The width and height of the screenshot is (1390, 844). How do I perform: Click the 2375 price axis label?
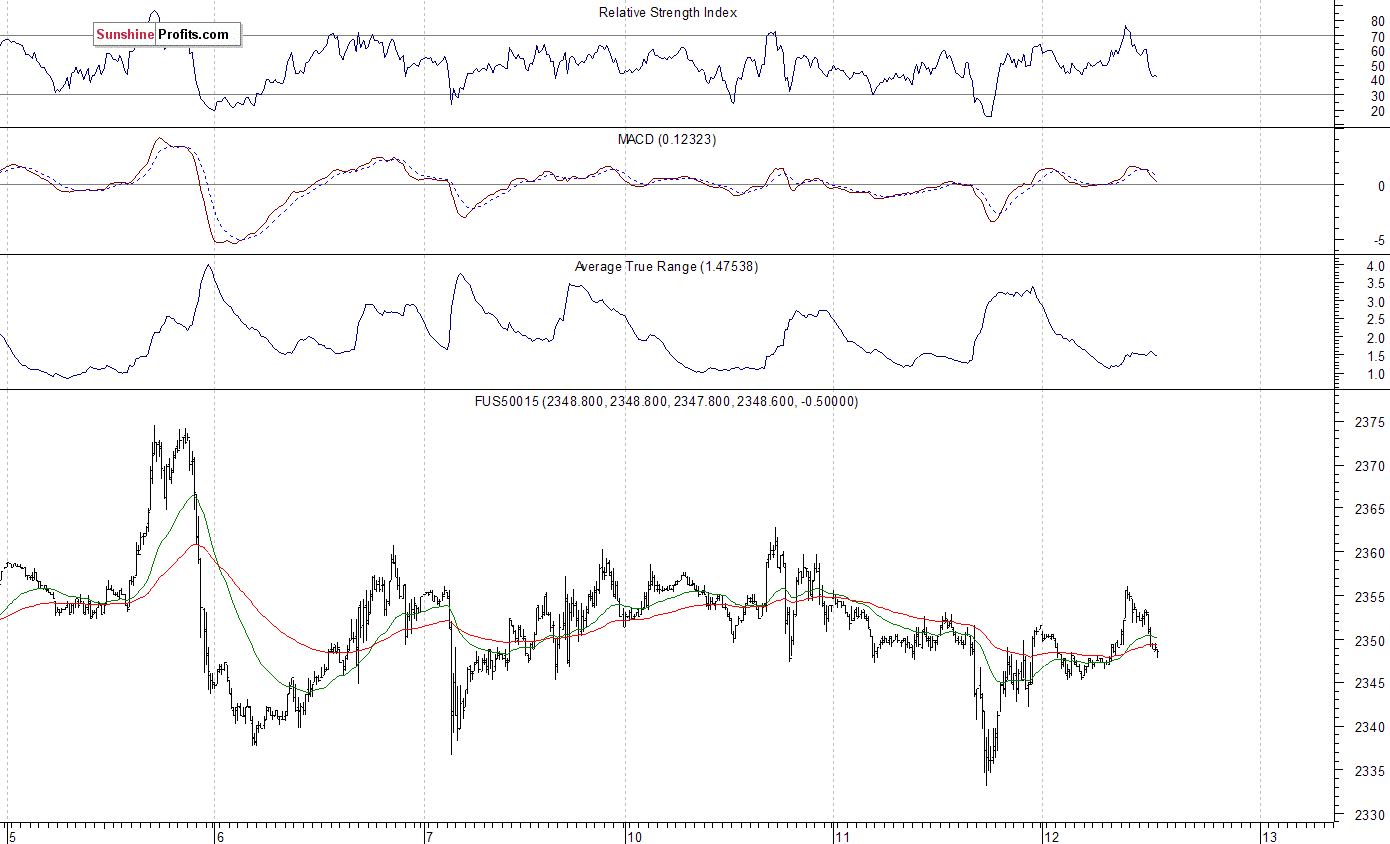(x=1371, y=423)
